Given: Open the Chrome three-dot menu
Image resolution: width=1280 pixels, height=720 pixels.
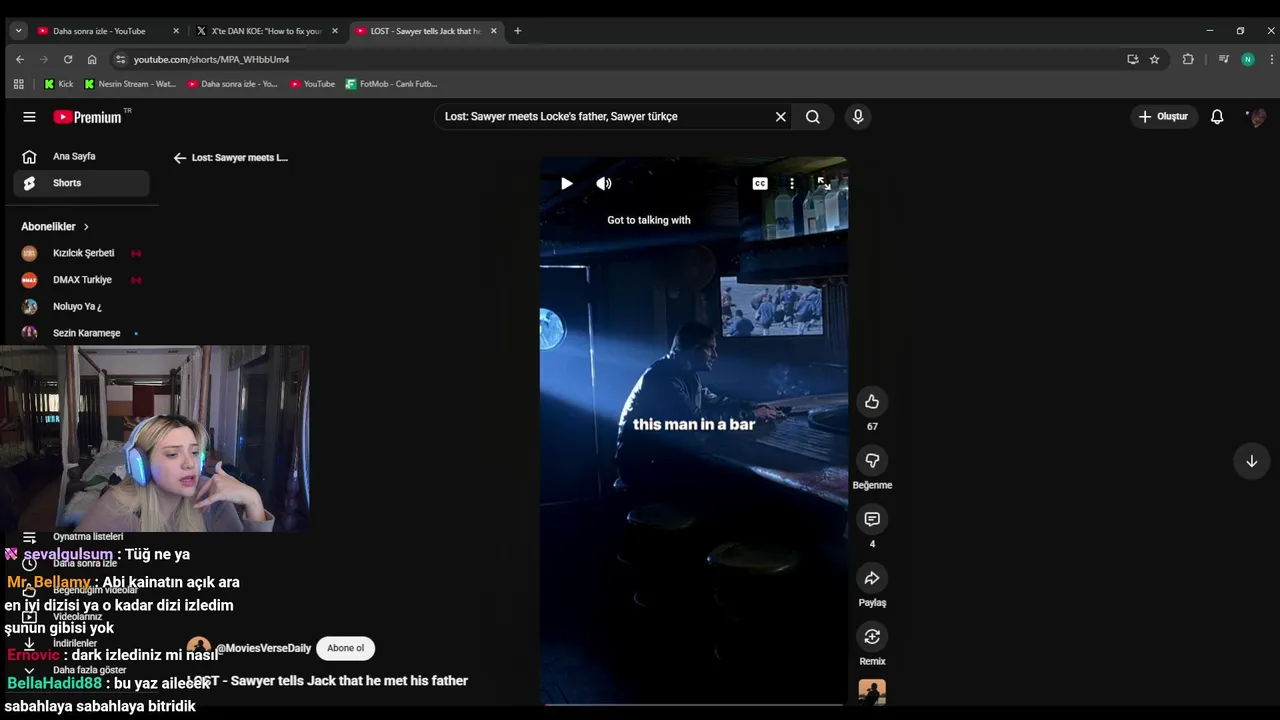Looking at the screenshot, I should pyautogui.click(x=1271, y=59).
